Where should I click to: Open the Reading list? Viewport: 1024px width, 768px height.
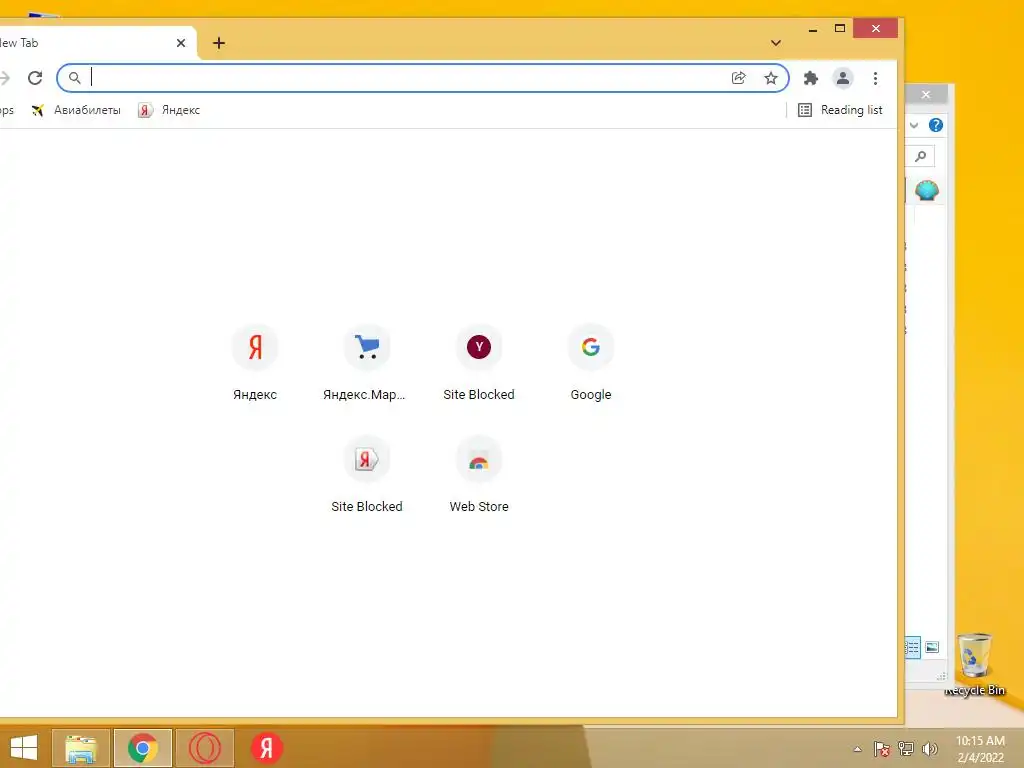(x=840, y=110)
